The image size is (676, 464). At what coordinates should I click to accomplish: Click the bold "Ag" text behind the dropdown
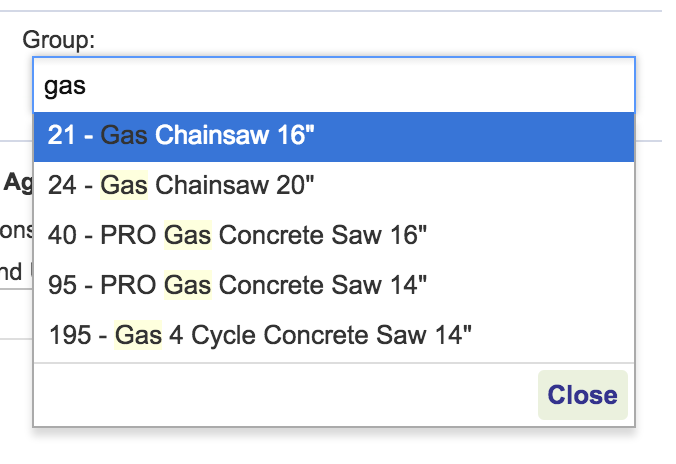(18, 182)
